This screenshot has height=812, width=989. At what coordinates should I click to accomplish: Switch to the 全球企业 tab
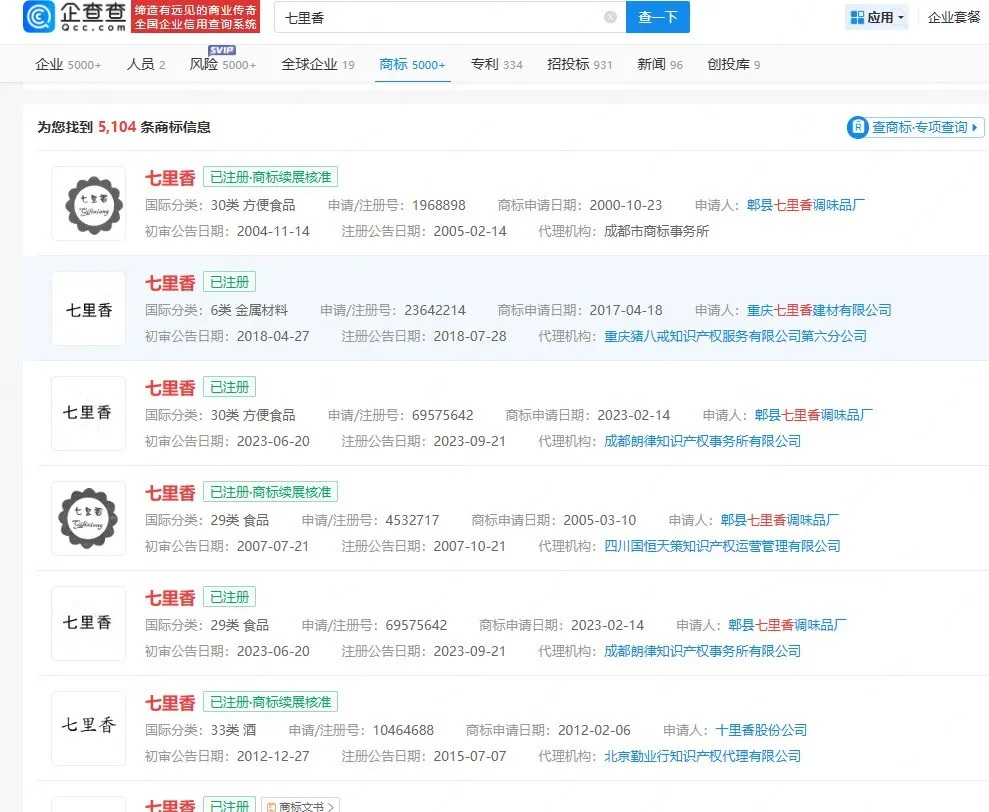tap(318, 64)
